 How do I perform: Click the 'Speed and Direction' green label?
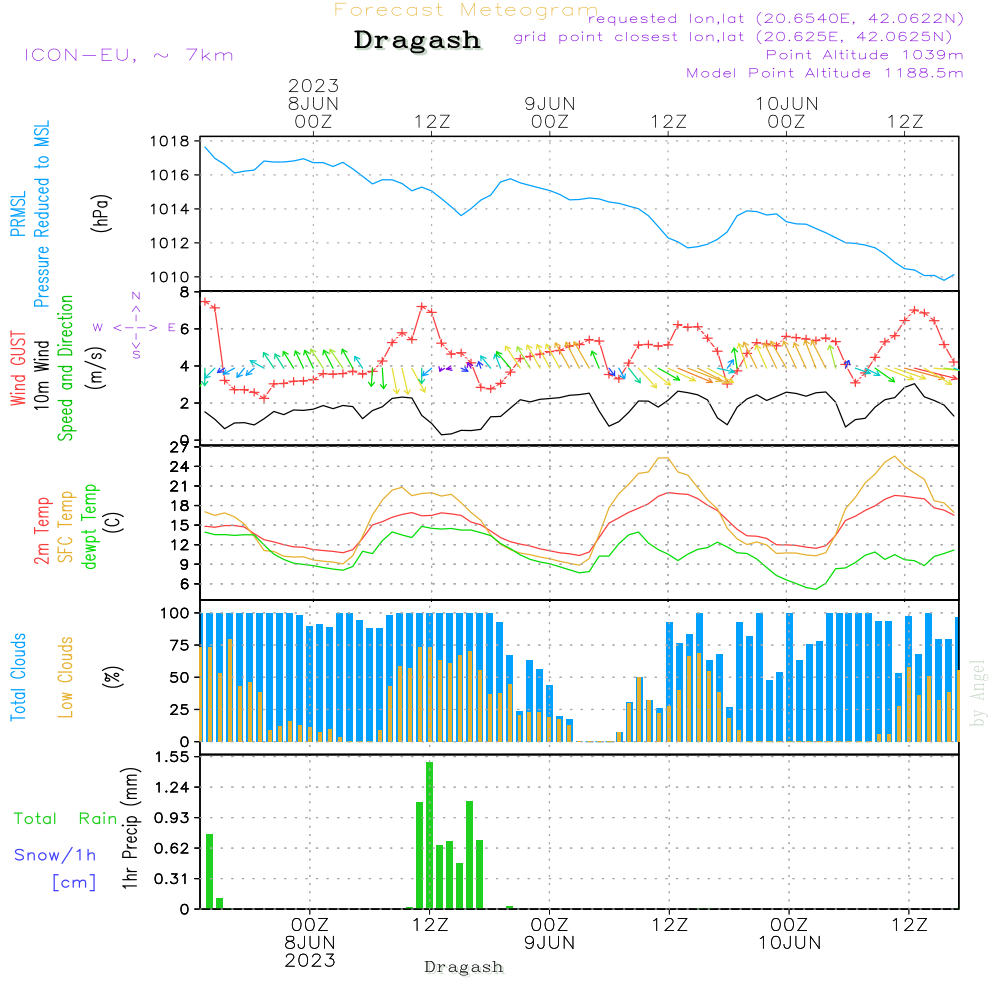[65, 368]
